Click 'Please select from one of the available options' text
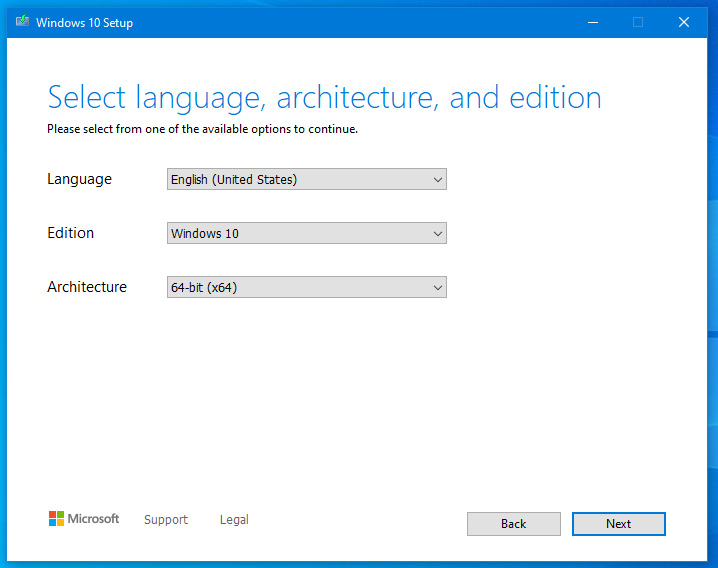 pyautogui.click(x=202, y=129)
